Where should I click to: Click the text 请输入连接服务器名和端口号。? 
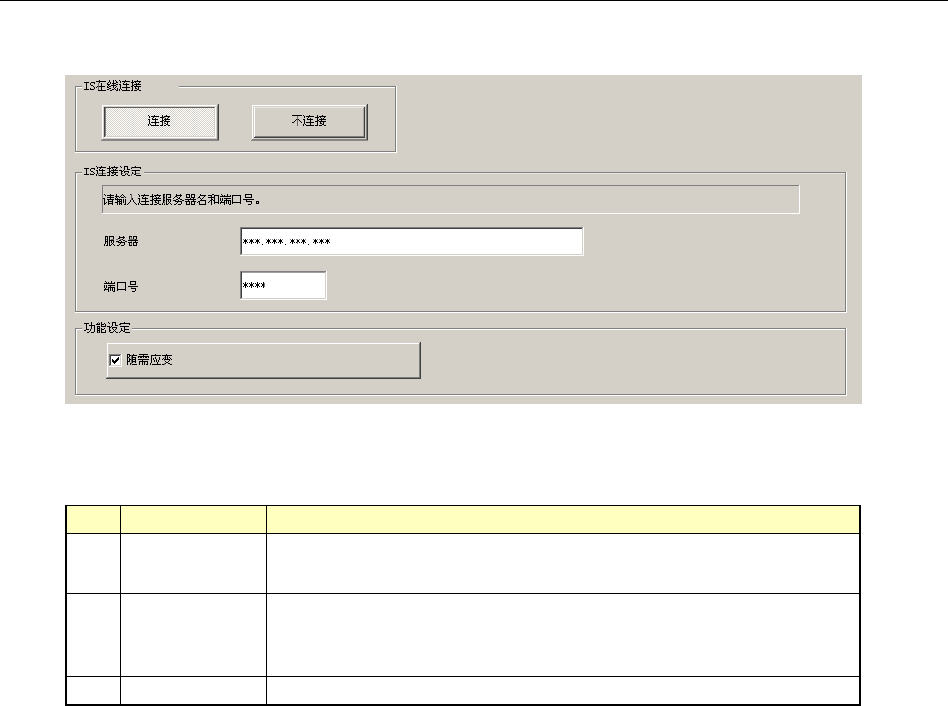(x=182, y=199)
